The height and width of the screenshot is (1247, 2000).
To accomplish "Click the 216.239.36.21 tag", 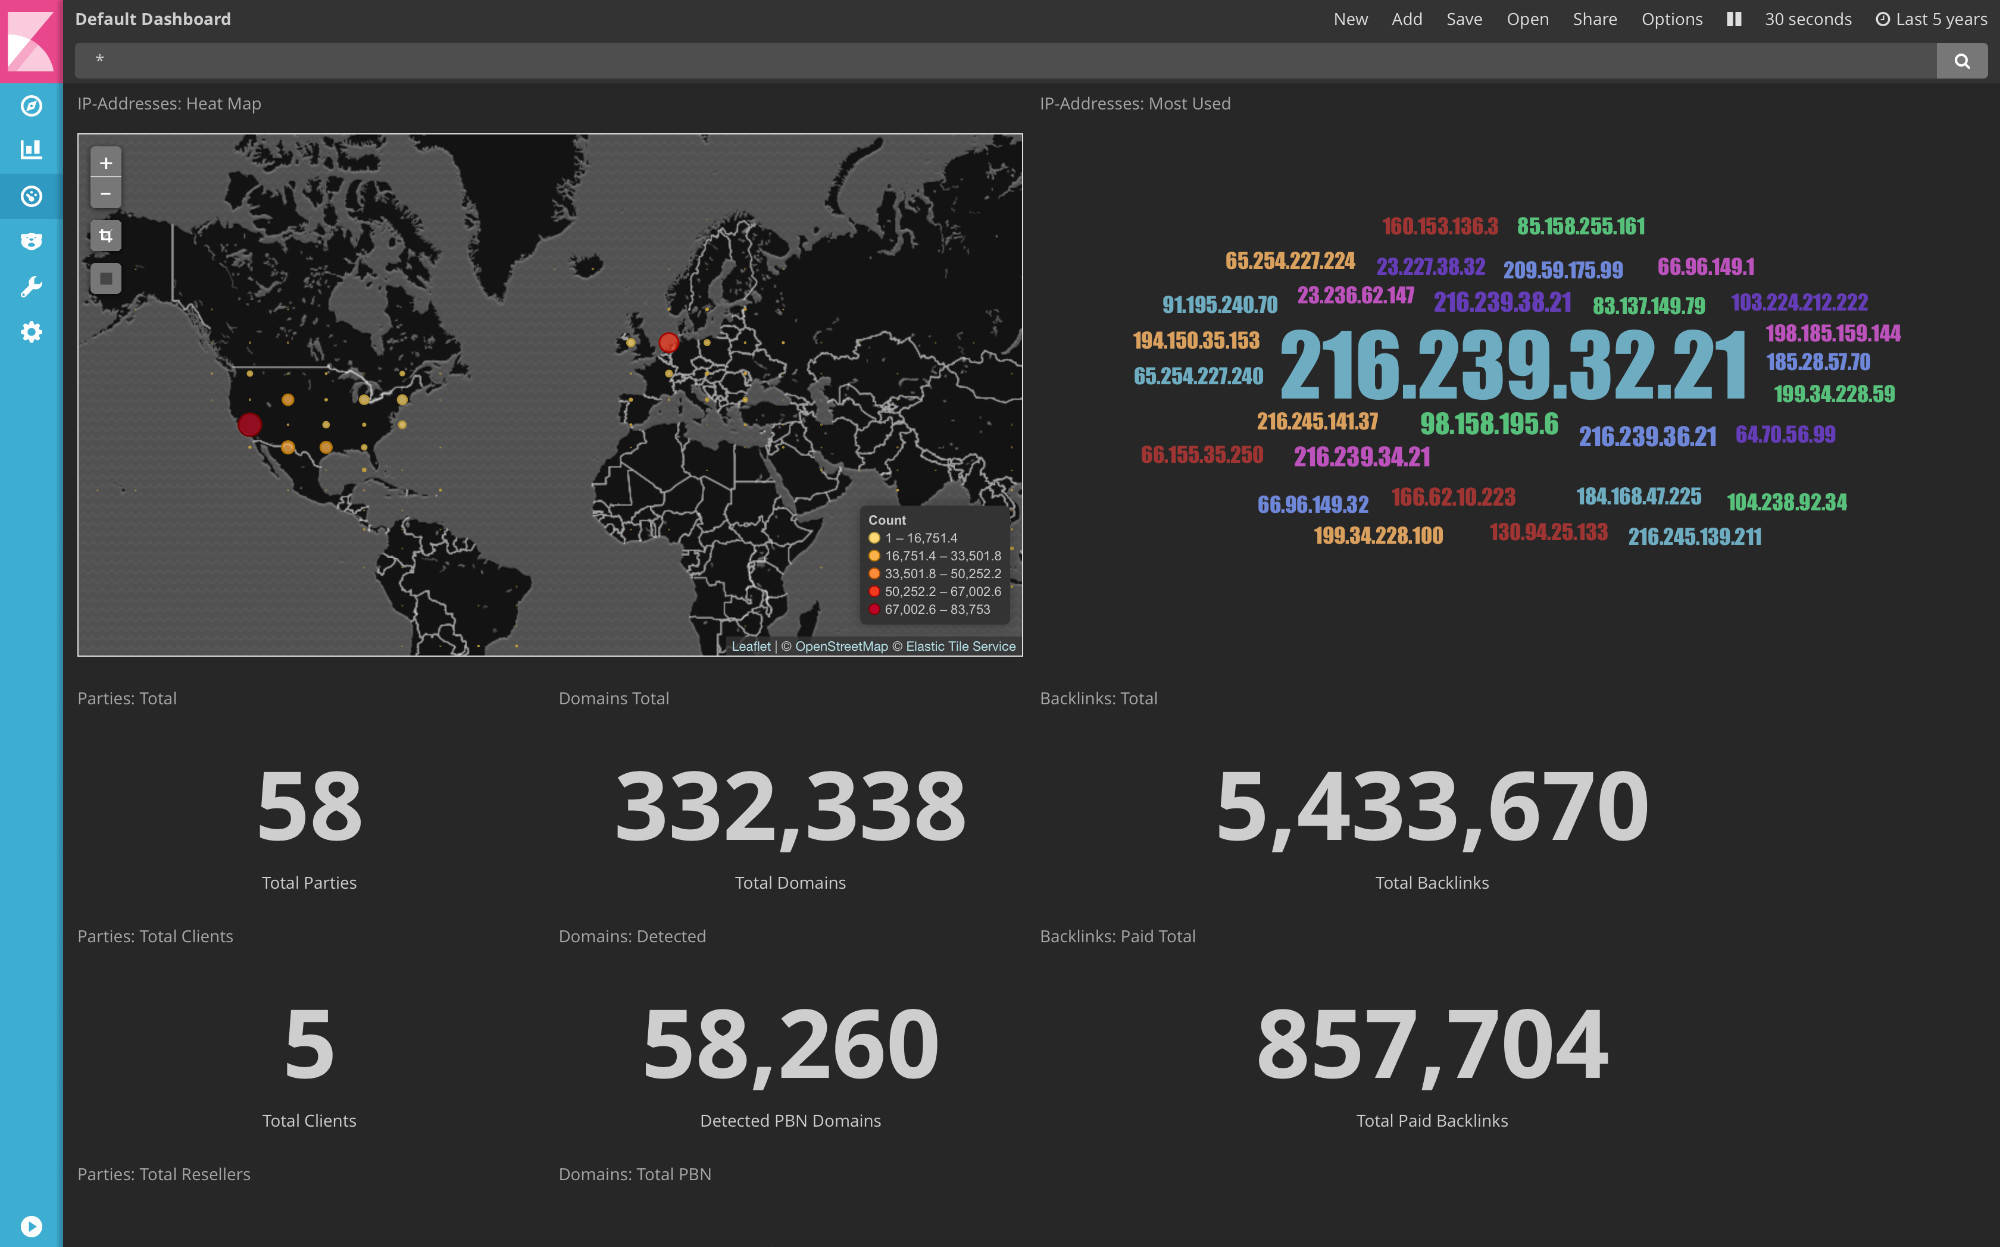I will click(1648, 437).
